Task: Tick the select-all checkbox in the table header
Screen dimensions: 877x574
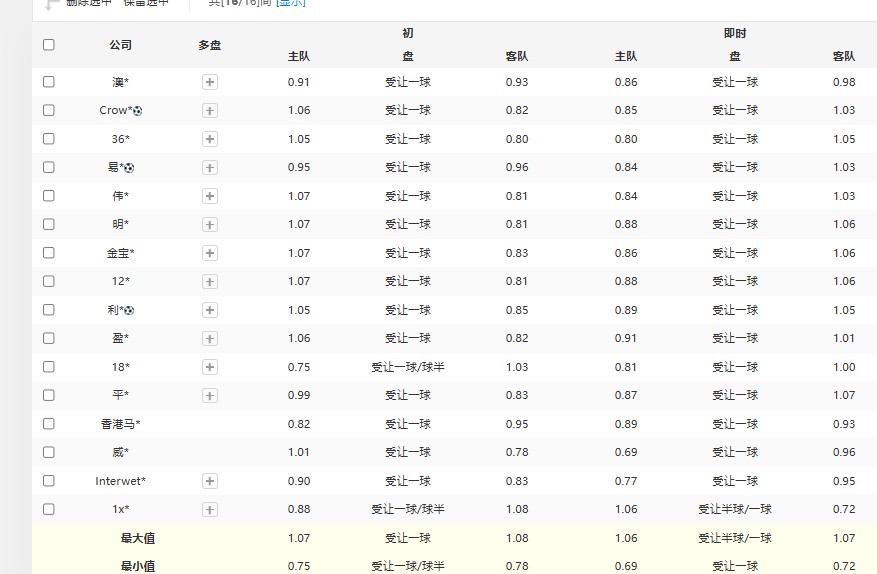Action: [49, 45]
